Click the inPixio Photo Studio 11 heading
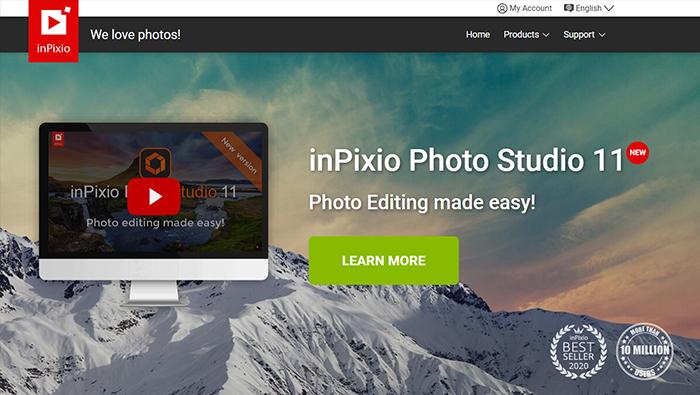Image resolution: width=700 pixels, height=395 pixels. click(467, 160)
